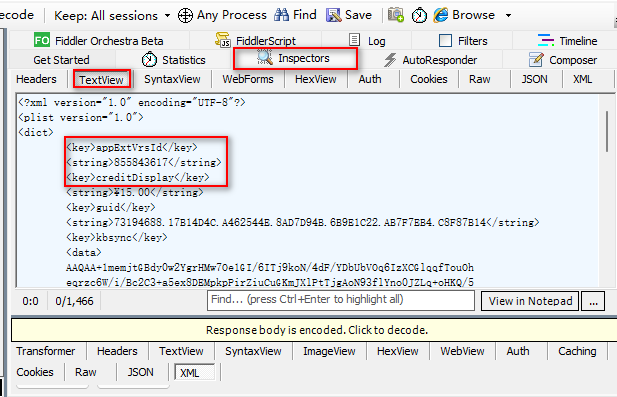
Task: Open the WebForms request tab
Action: click(248, 79)
